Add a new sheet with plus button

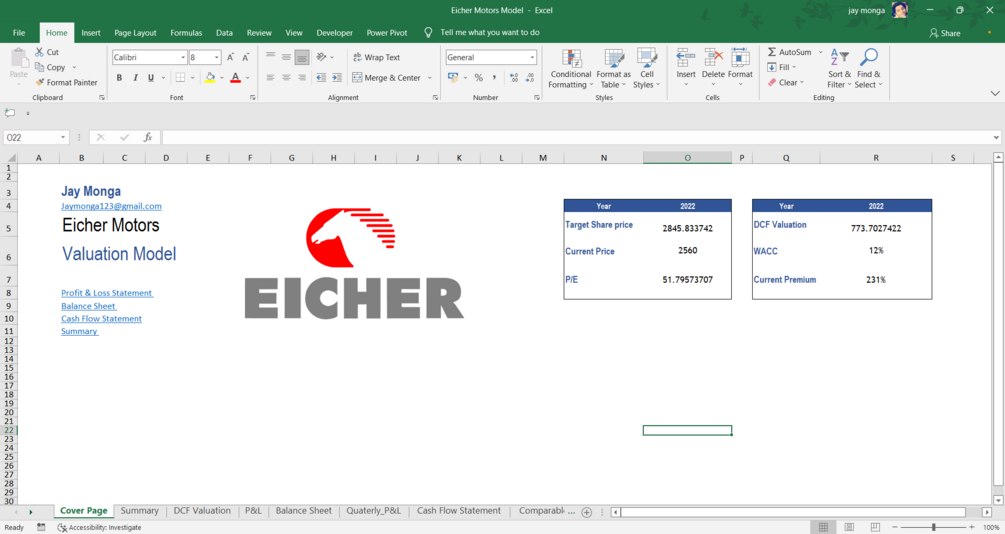click(586, 512)
